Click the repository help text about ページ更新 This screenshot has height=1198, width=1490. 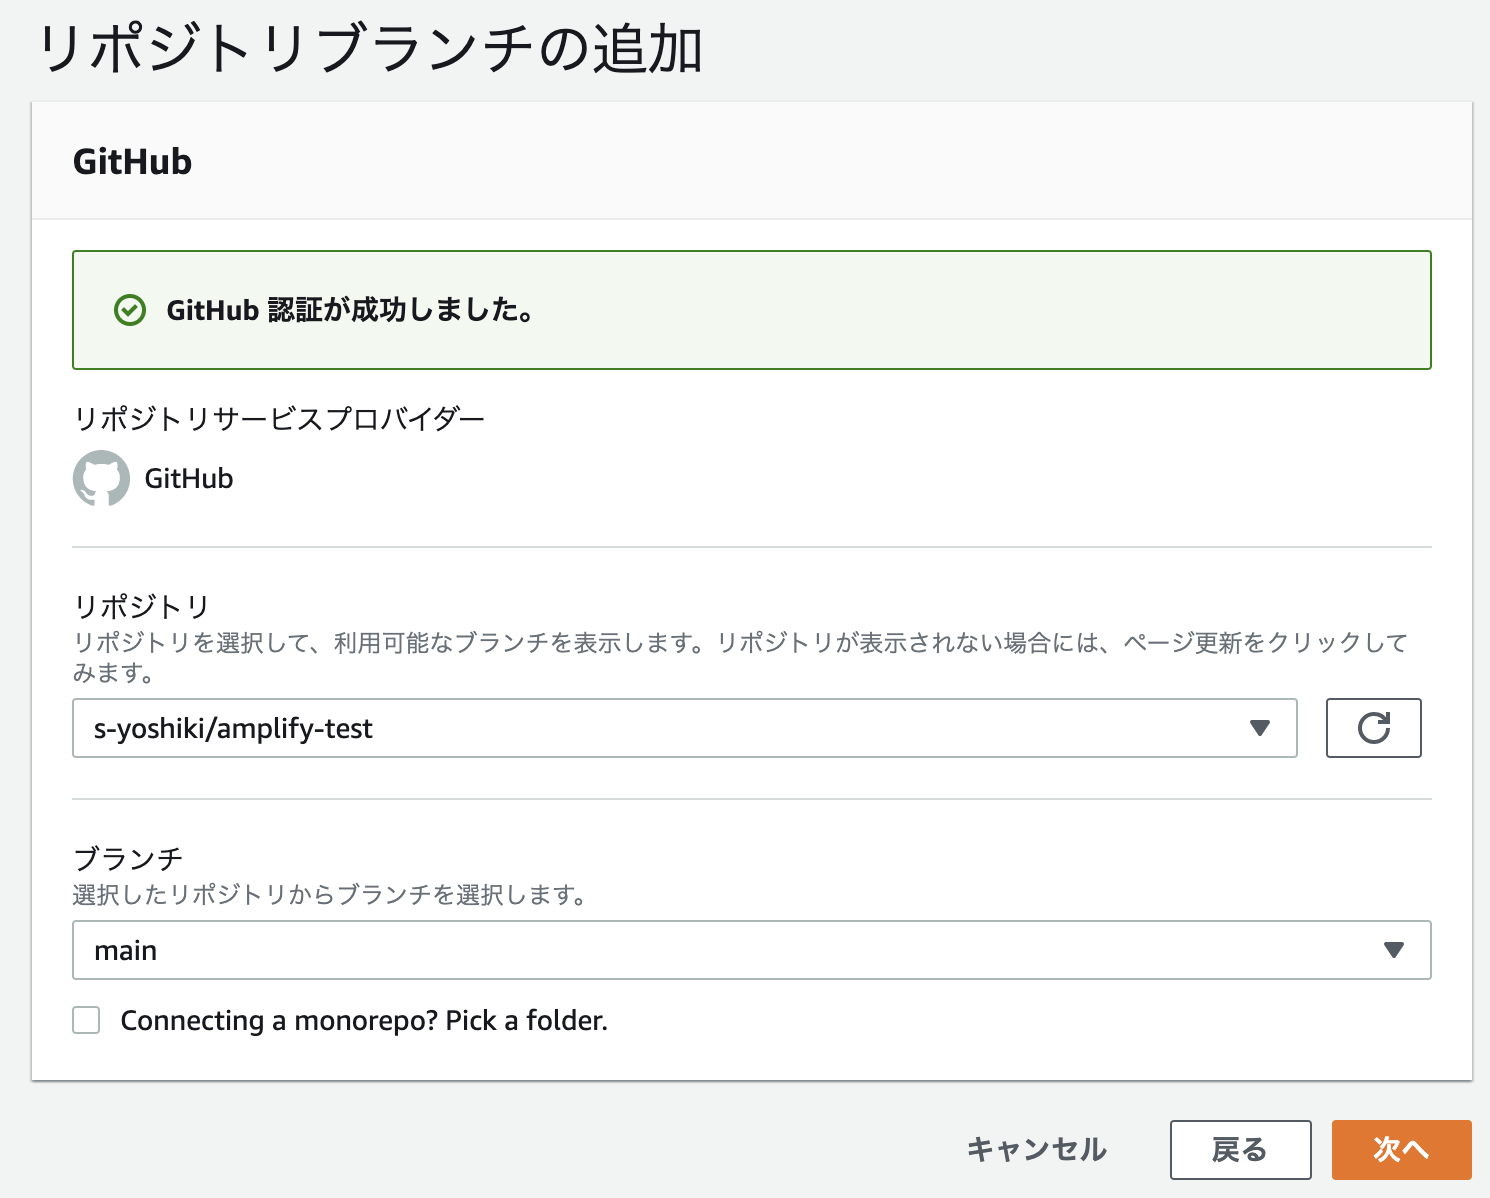(x=740, y=657)
